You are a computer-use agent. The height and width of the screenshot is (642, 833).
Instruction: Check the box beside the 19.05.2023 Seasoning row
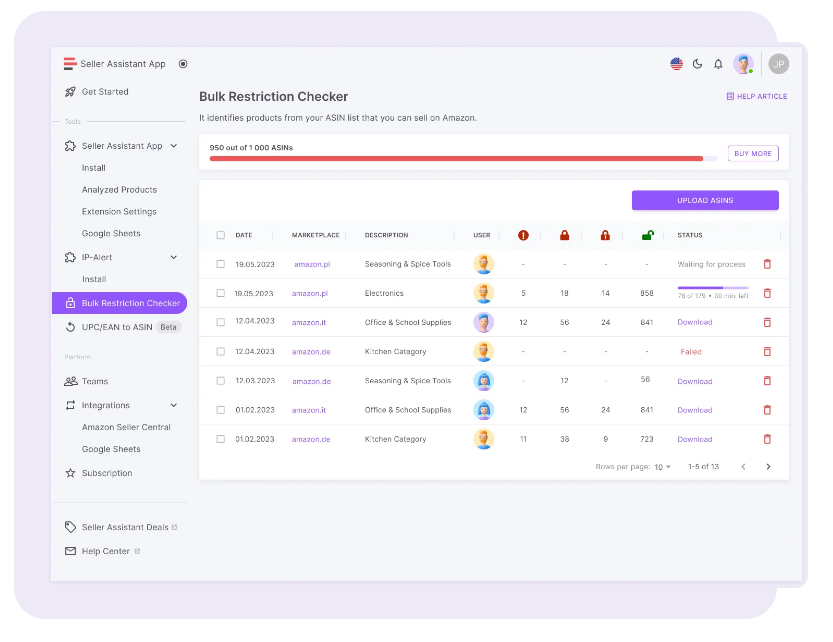click(221, 264)
